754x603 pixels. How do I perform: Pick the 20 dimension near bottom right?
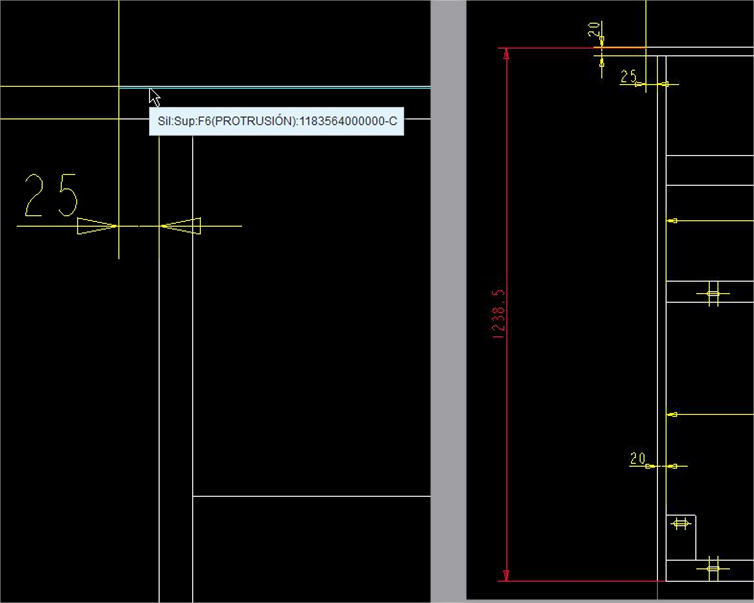click(x=638, y=458)
